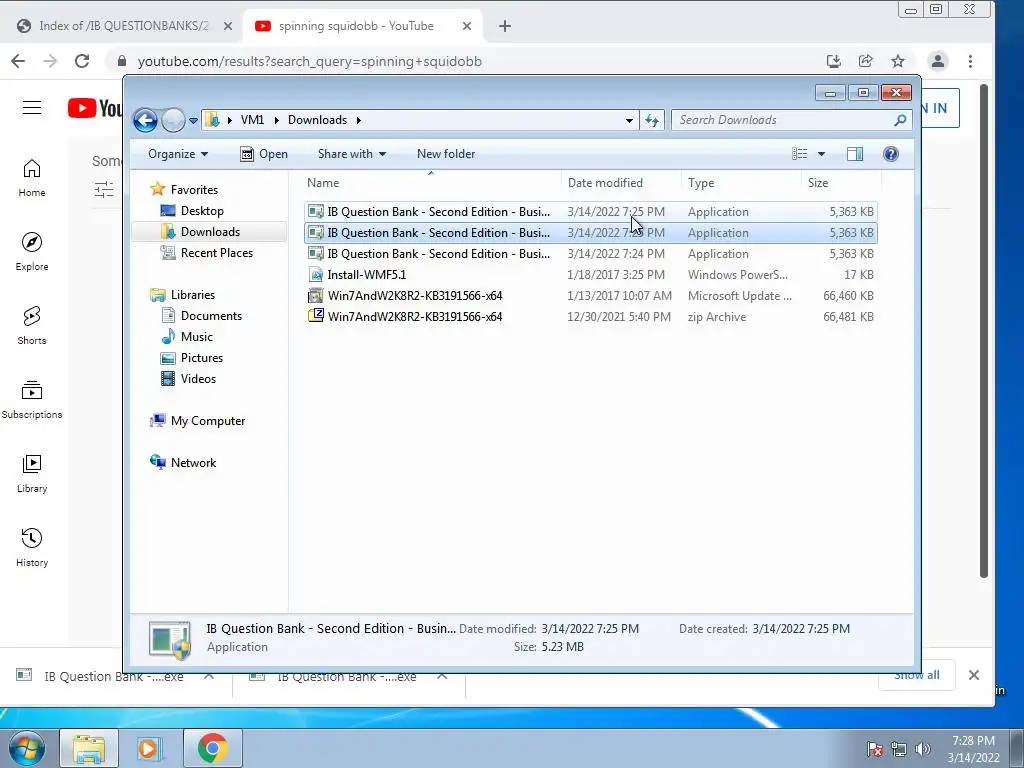The height and width of the screenshot is (768, 1024).
Task: Open YouTube Shorts in sidebar
Action: [32, 326]
